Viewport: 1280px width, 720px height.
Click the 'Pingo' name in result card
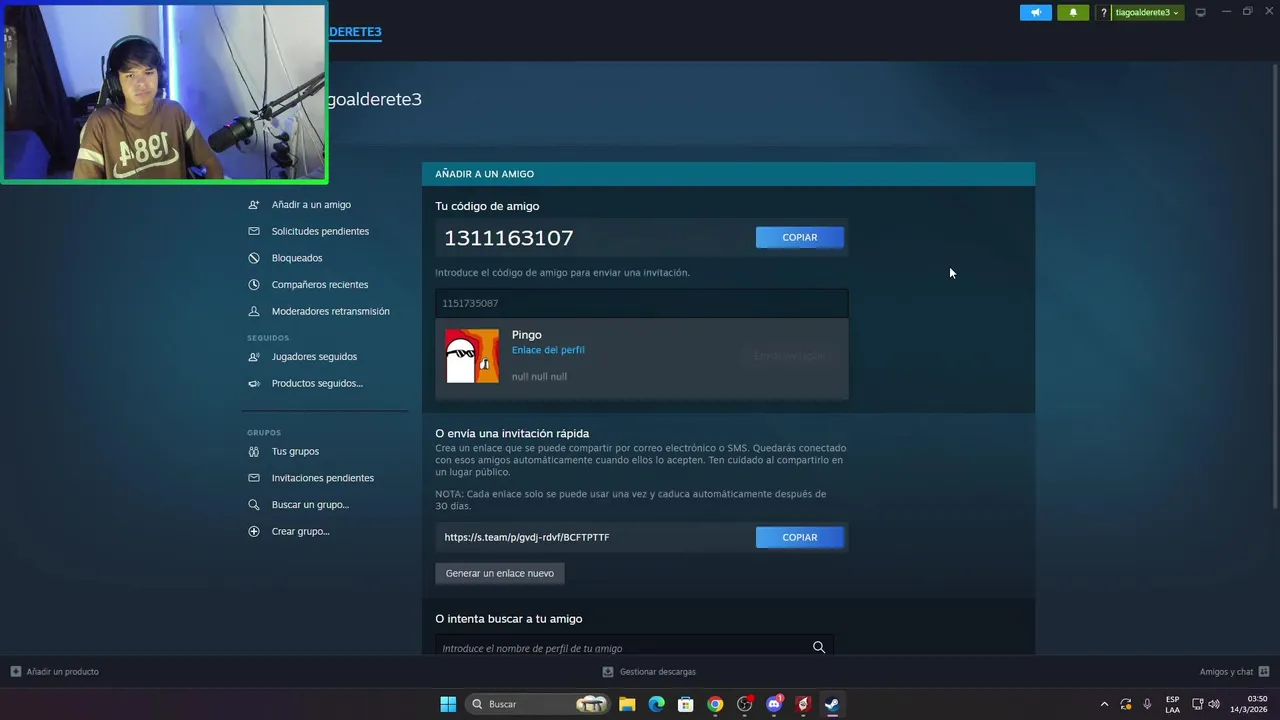527,335
